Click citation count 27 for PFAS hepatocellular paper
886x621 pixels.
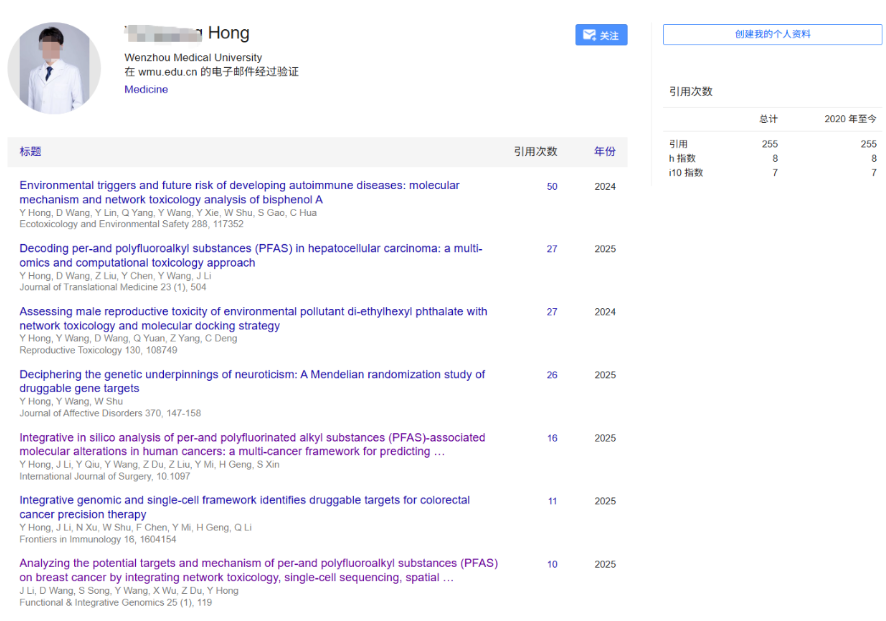tap(552, 249)
